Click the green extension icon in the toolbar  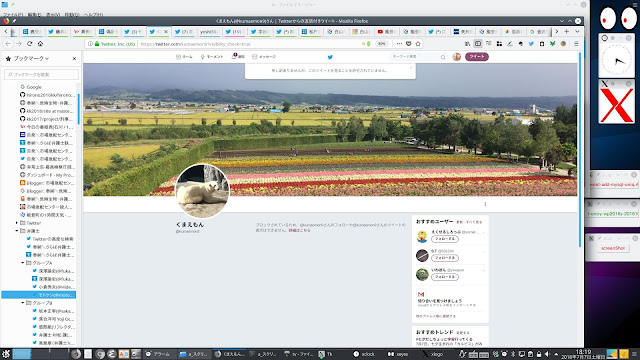552,44
